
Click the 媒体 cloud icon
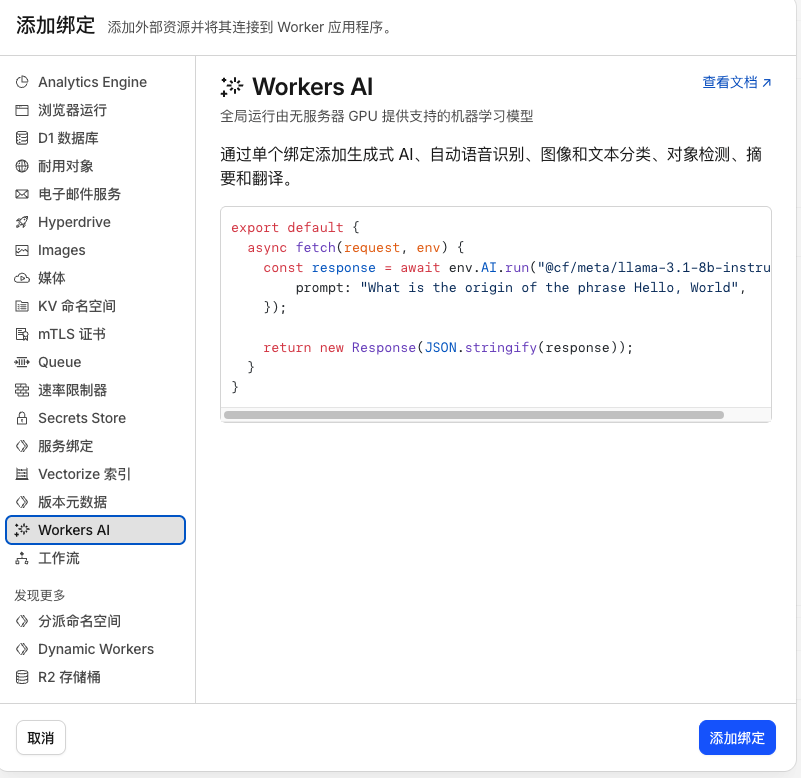(x=22, y=278)
